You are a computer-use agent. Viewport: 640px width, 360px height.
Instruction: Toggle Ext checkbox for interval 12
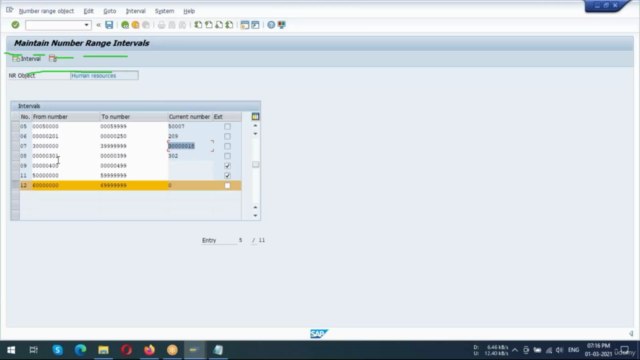point(227,185)
